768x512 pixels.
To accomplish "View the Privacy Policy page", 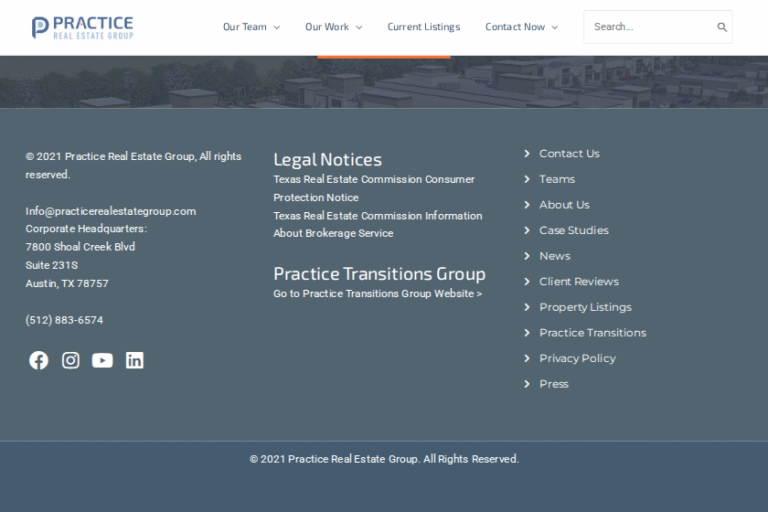I will pyautogui.click(x=577, y=359).
